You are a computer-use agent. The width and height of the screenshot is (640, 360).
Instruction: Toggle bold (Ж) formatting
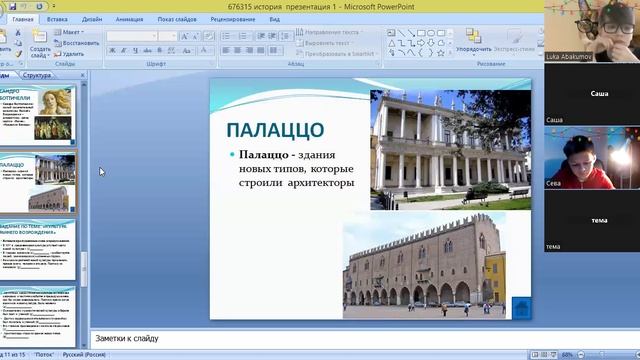[x=112, y=51]
